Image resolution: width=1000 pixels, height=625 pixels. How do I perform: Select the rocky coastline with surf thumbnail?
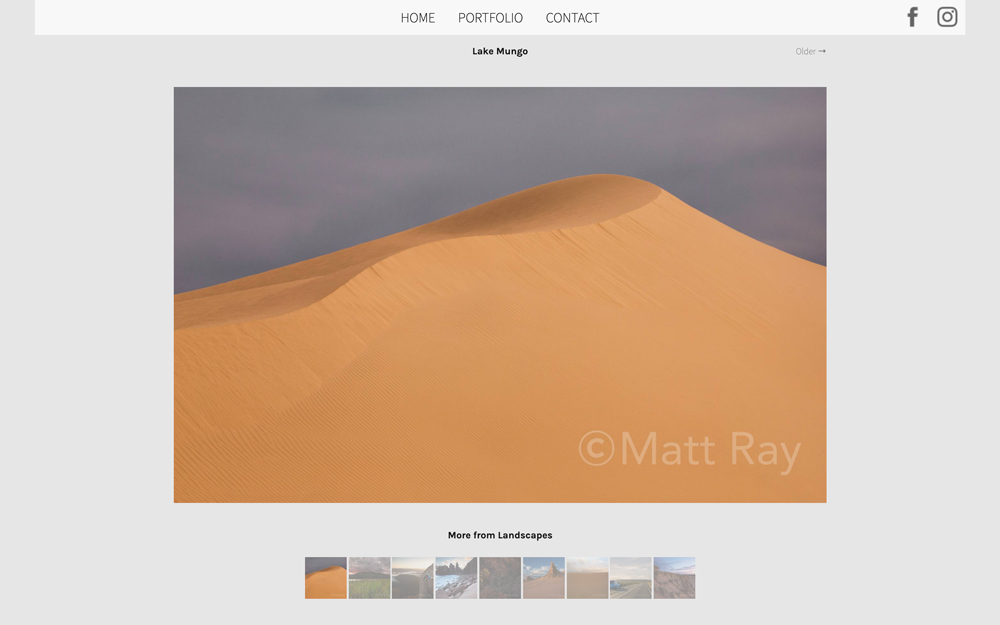pyautogui.click(x=456, y=578)
